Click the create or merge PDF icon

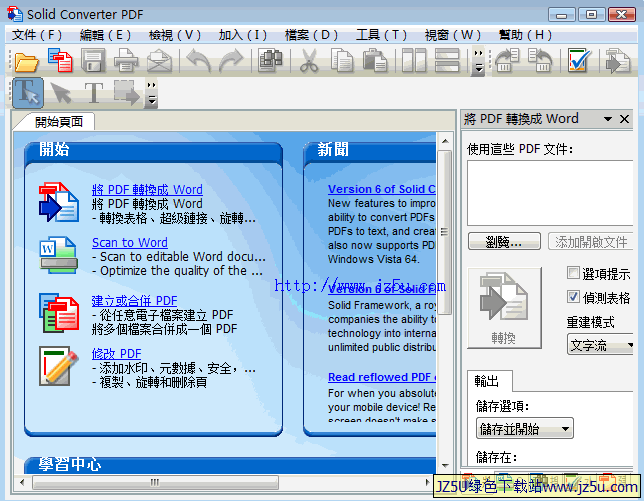[59, 313]
